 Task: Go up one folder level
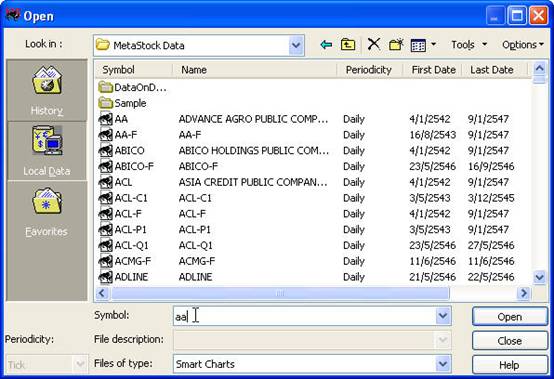click(x=348, y=45)
